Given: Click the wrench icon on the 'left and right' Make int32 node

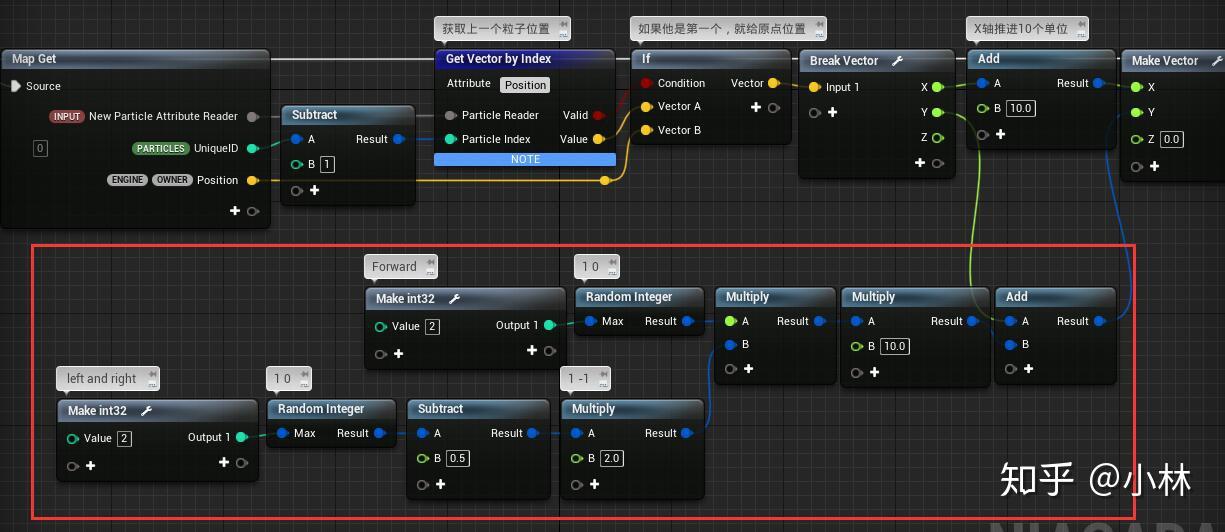Looking at the screenshot, I should click(x=146, y=410).
